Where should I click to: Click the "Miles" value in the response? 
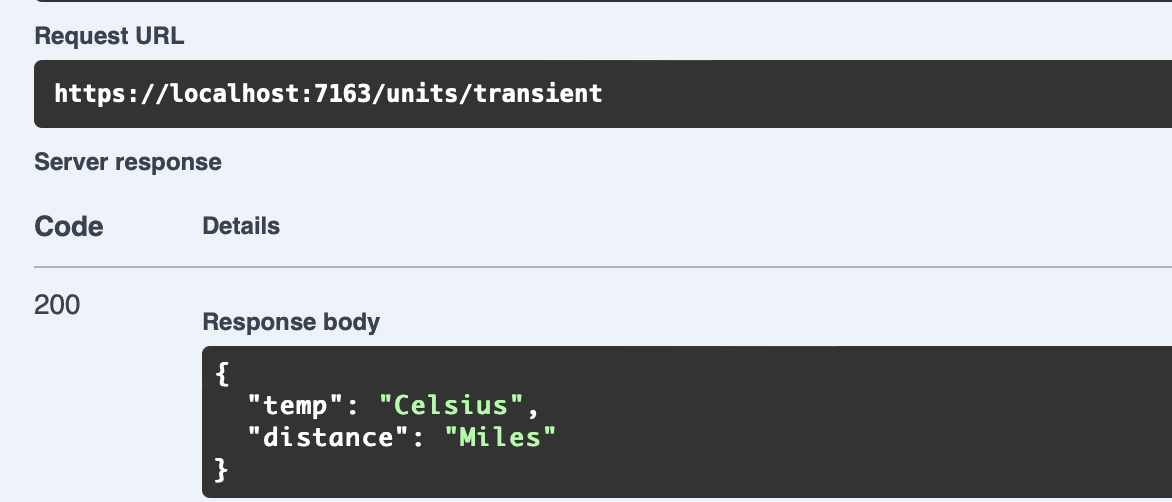tap(500, 436)
